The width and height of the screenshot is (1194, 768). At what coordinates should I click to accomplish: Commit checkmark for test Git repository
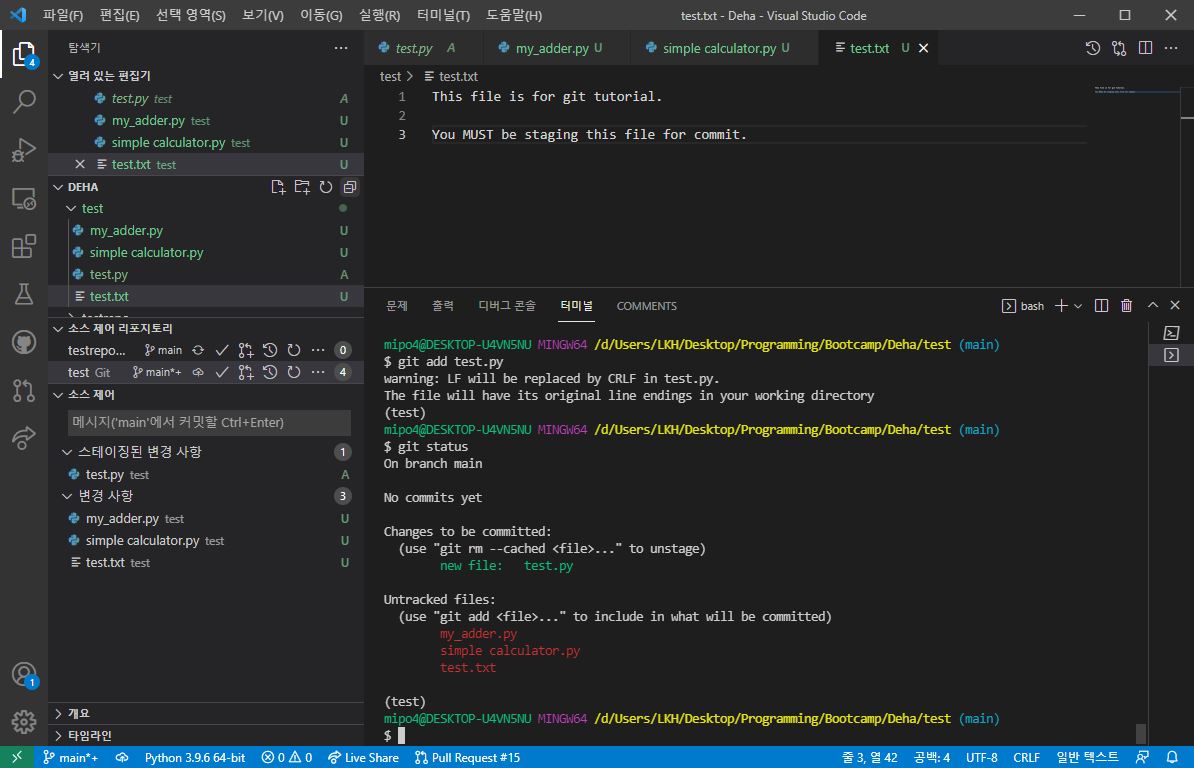222,372
